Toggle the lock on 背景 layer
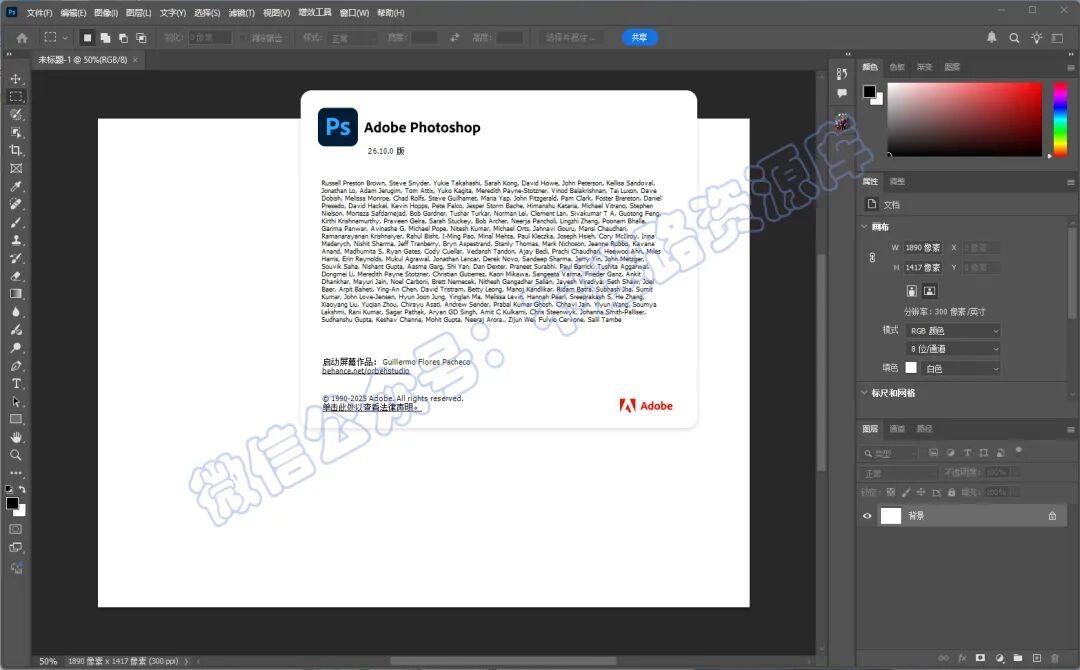 (1052, 516)
